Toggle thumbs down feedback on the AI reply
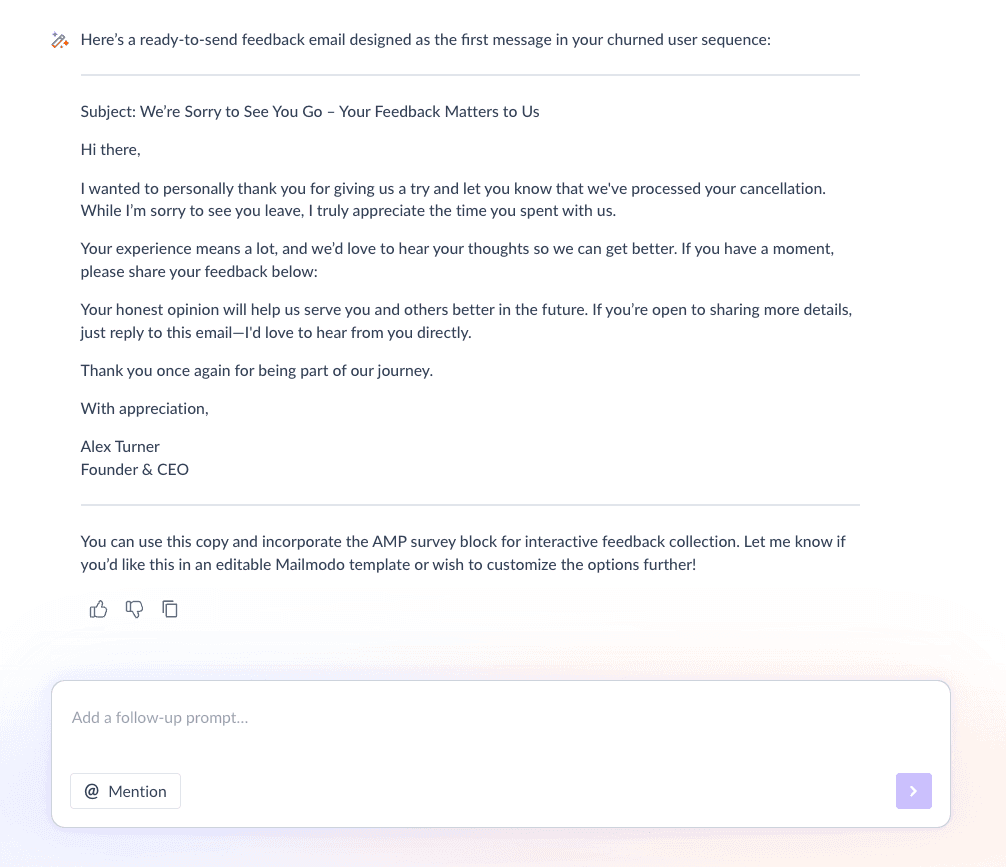The width and height of the screenshot is (1006, 867). (134, 609)
